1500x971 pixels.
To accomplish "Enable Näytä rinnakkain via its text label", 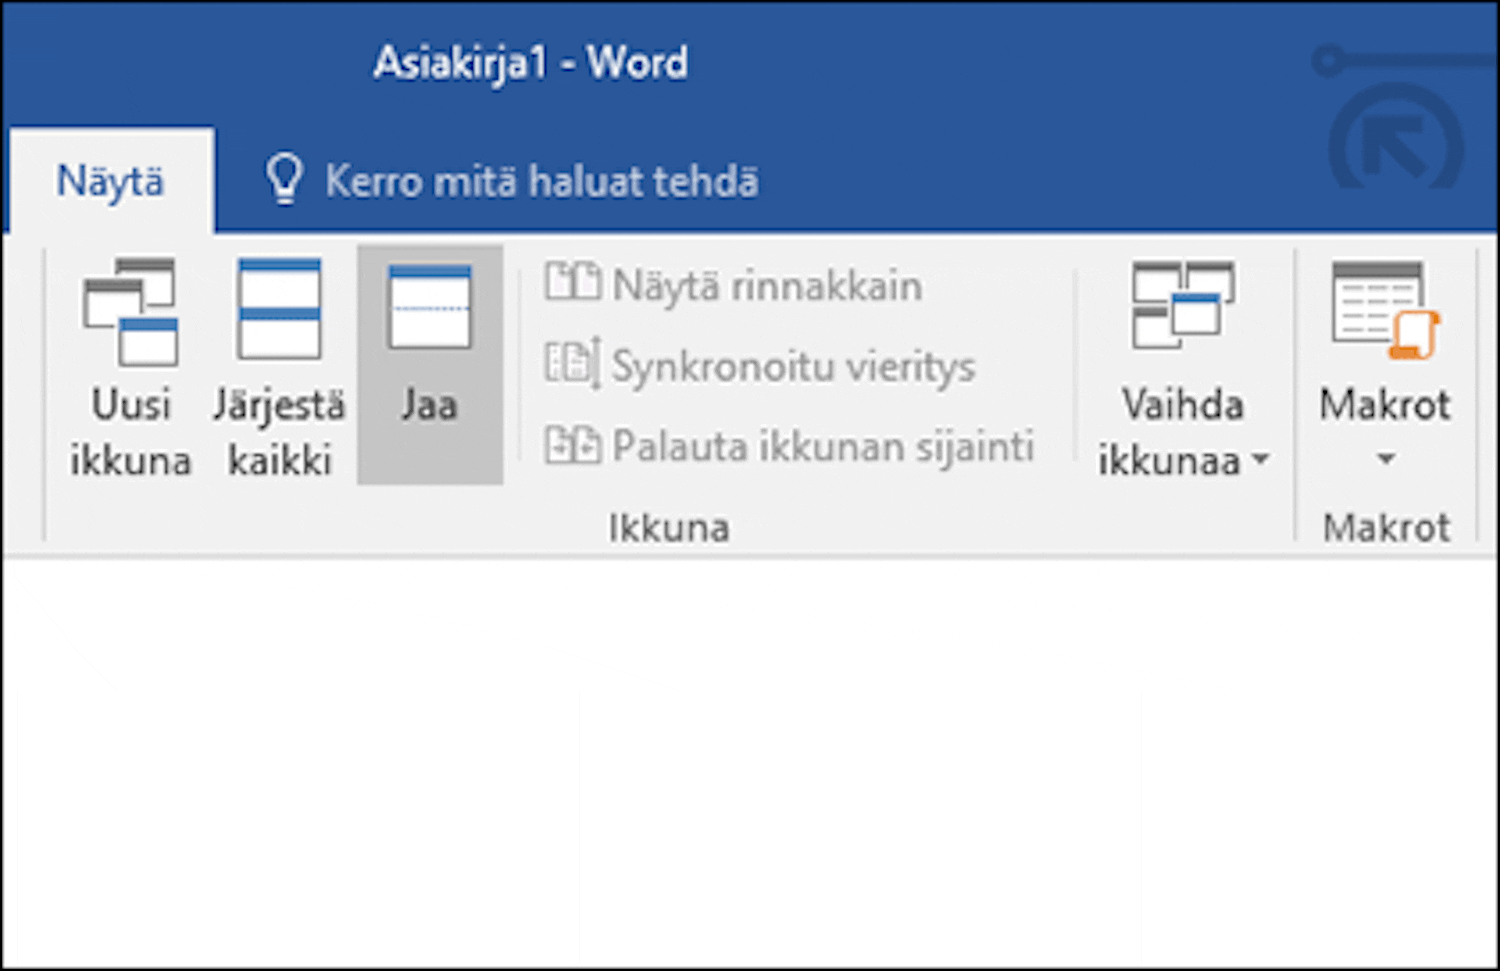I will (767, 286).
